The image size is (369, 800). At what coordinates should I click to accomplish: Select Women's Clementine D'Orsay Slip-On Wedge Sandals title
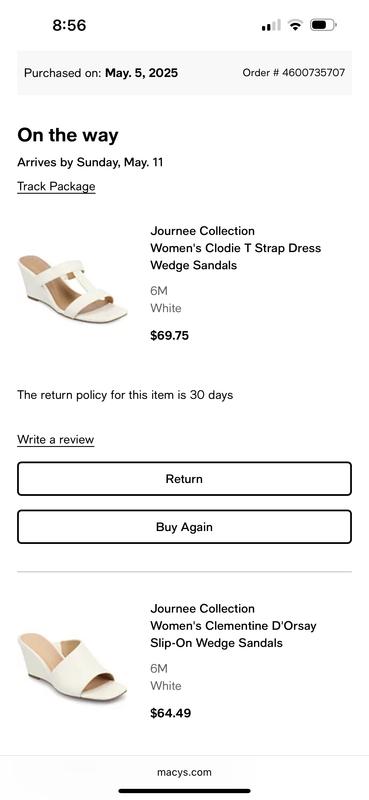point(233,634)
